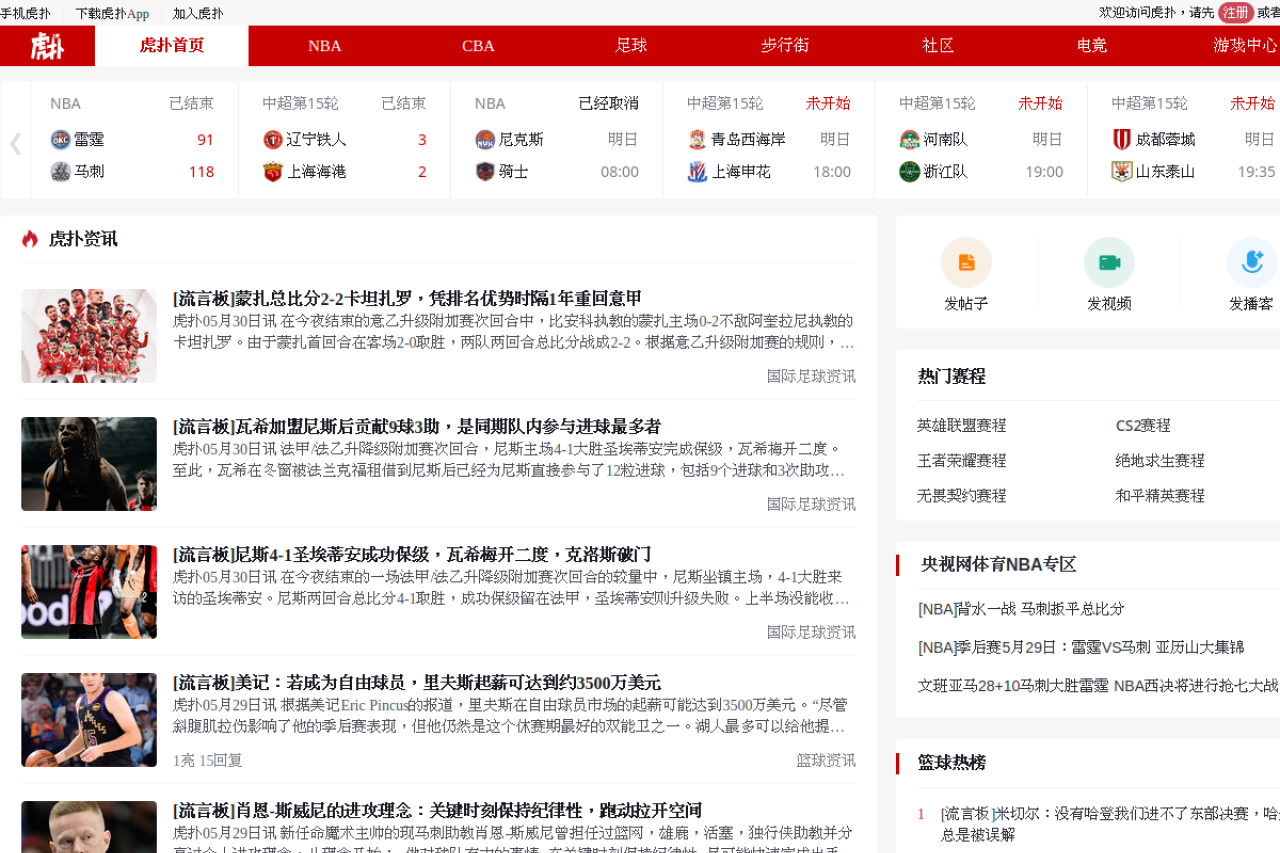Open the 虎扑首页 tab
Viewport: 1280px width, 853px height.
point(172,46)
